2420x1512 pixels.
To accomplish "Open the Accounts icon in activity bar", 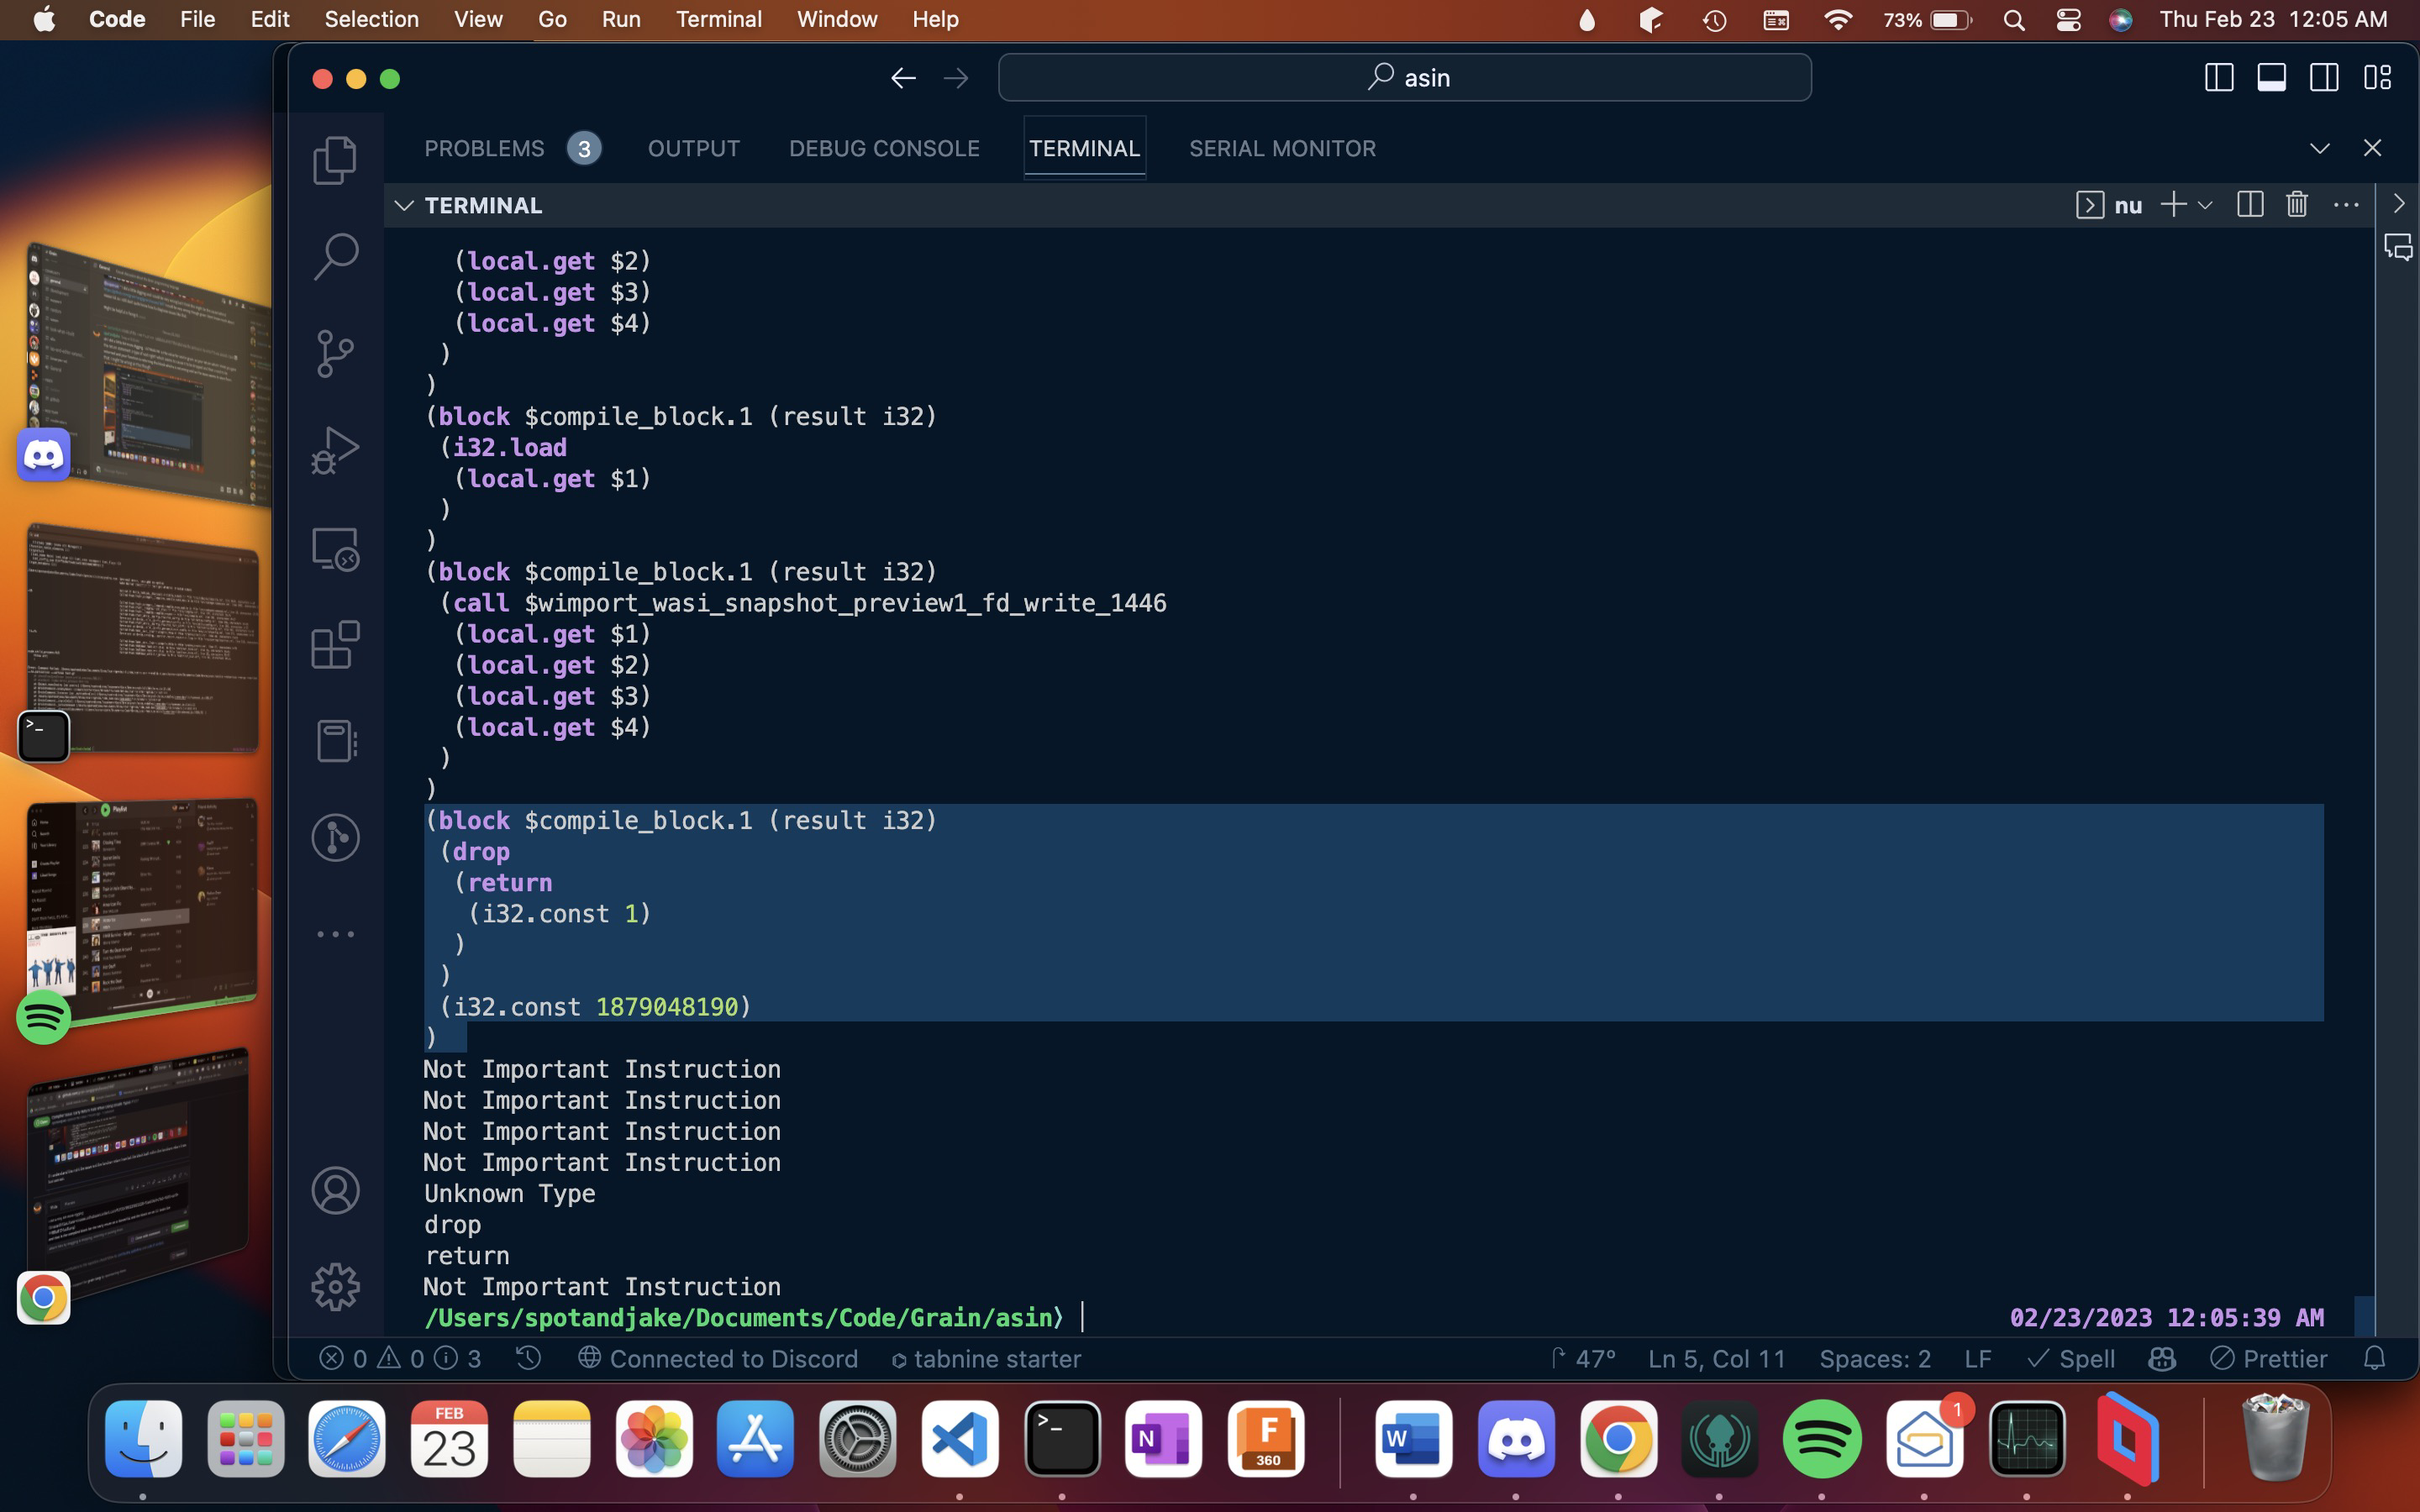I will click(335, 1190).
